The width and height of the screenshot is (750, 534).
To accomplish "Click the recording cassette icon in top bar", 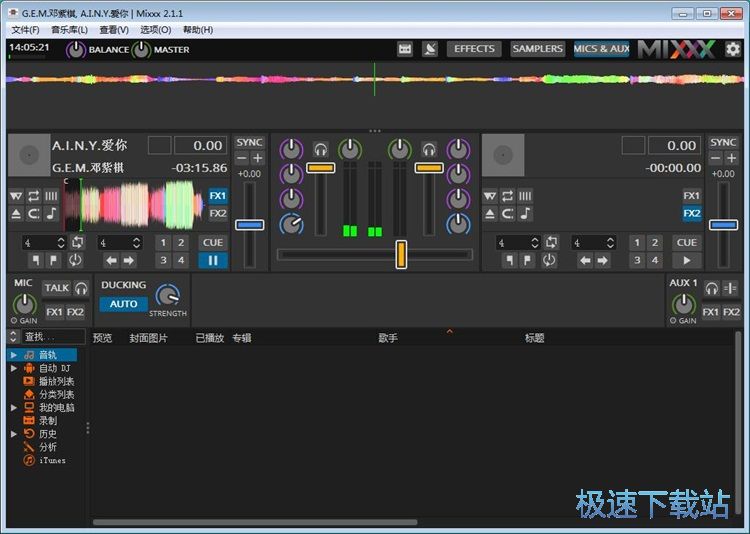I will tap(405, 49).
